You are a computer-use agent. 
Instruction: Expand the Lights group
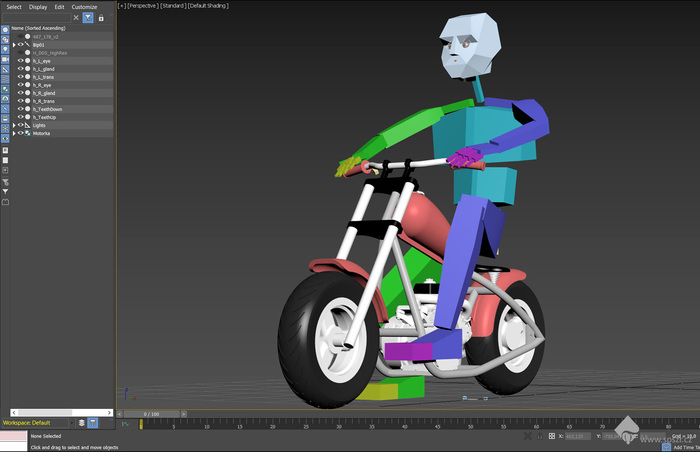[14, 126]
